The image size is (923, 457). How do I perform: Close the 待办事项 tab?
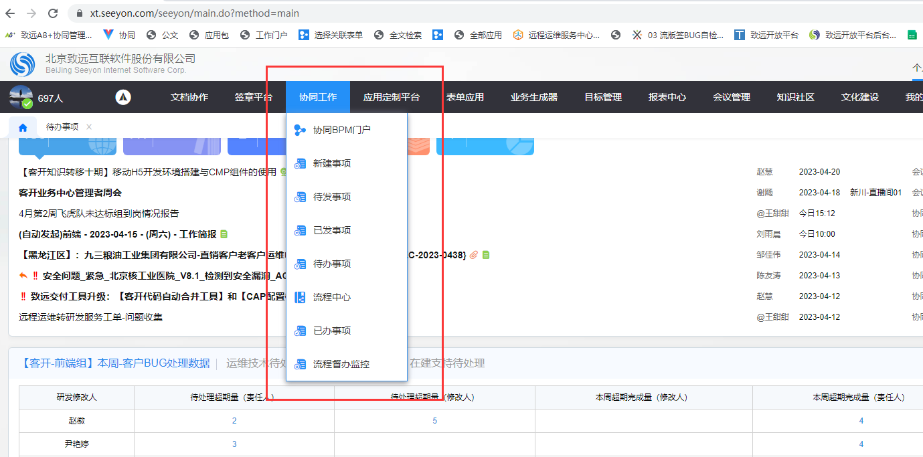89,127
